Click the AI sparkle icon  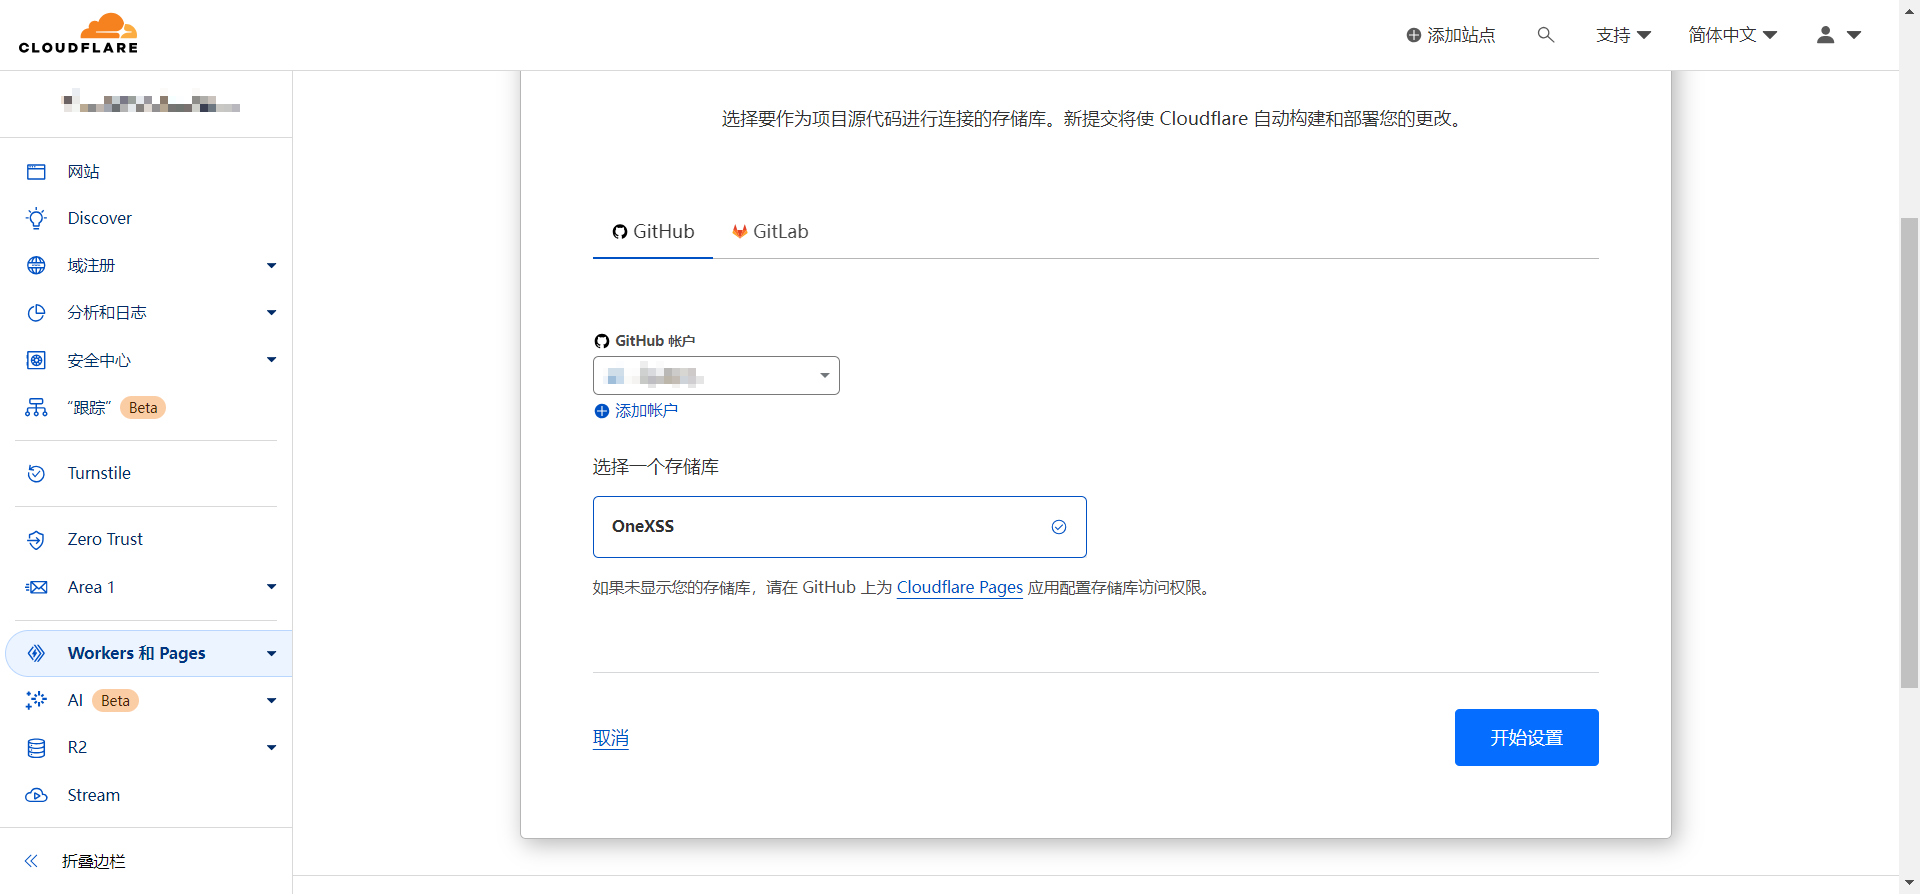point(36,700)
